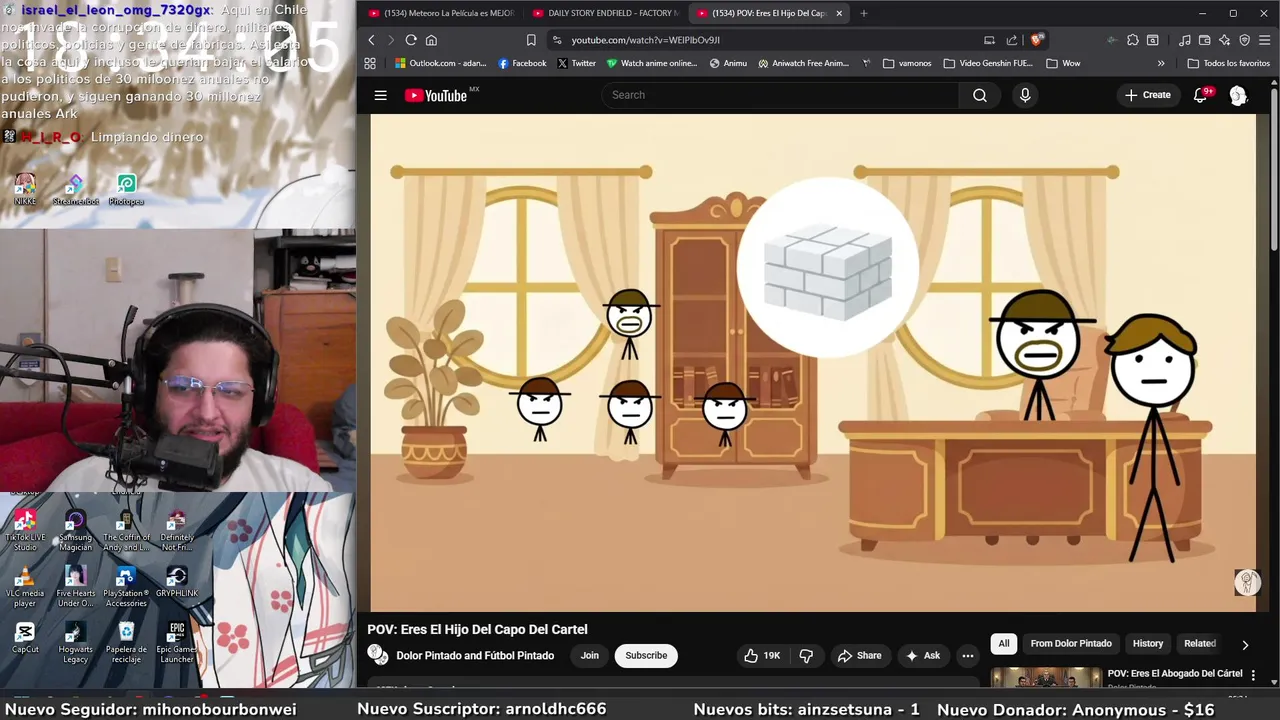Open Watch anime online bookmark

pyautogui.click(x=652, y=63)
